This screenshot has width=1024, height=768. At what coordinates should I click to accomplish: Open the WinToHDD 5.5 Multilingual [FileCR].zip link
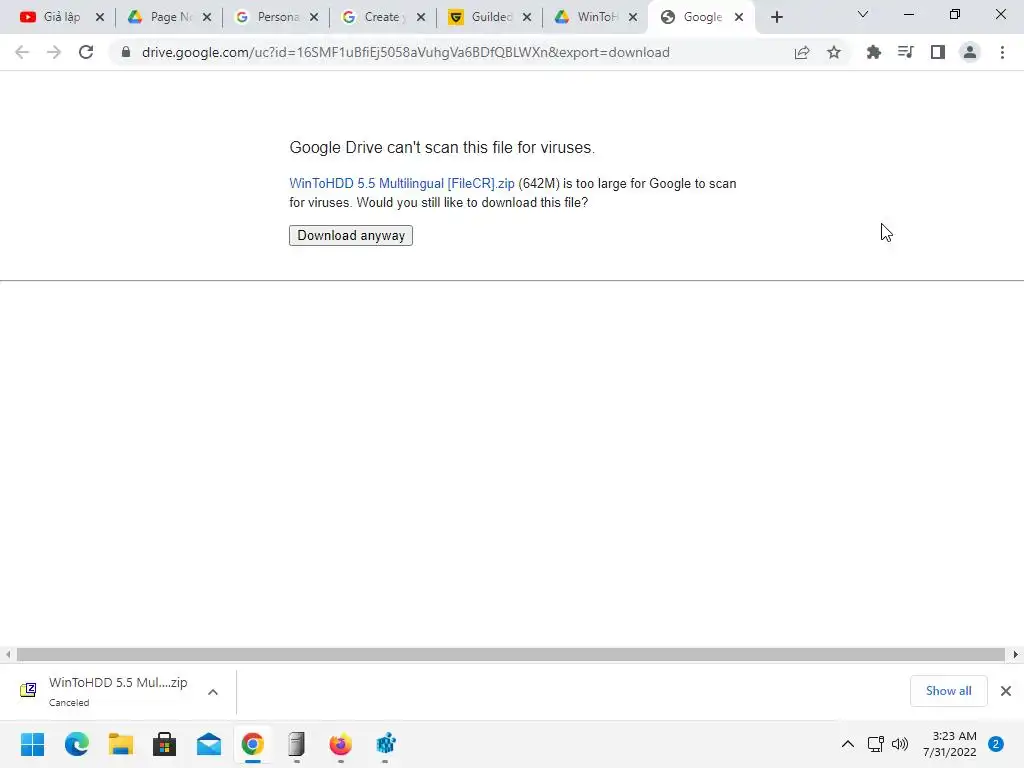tap(402, 184)
